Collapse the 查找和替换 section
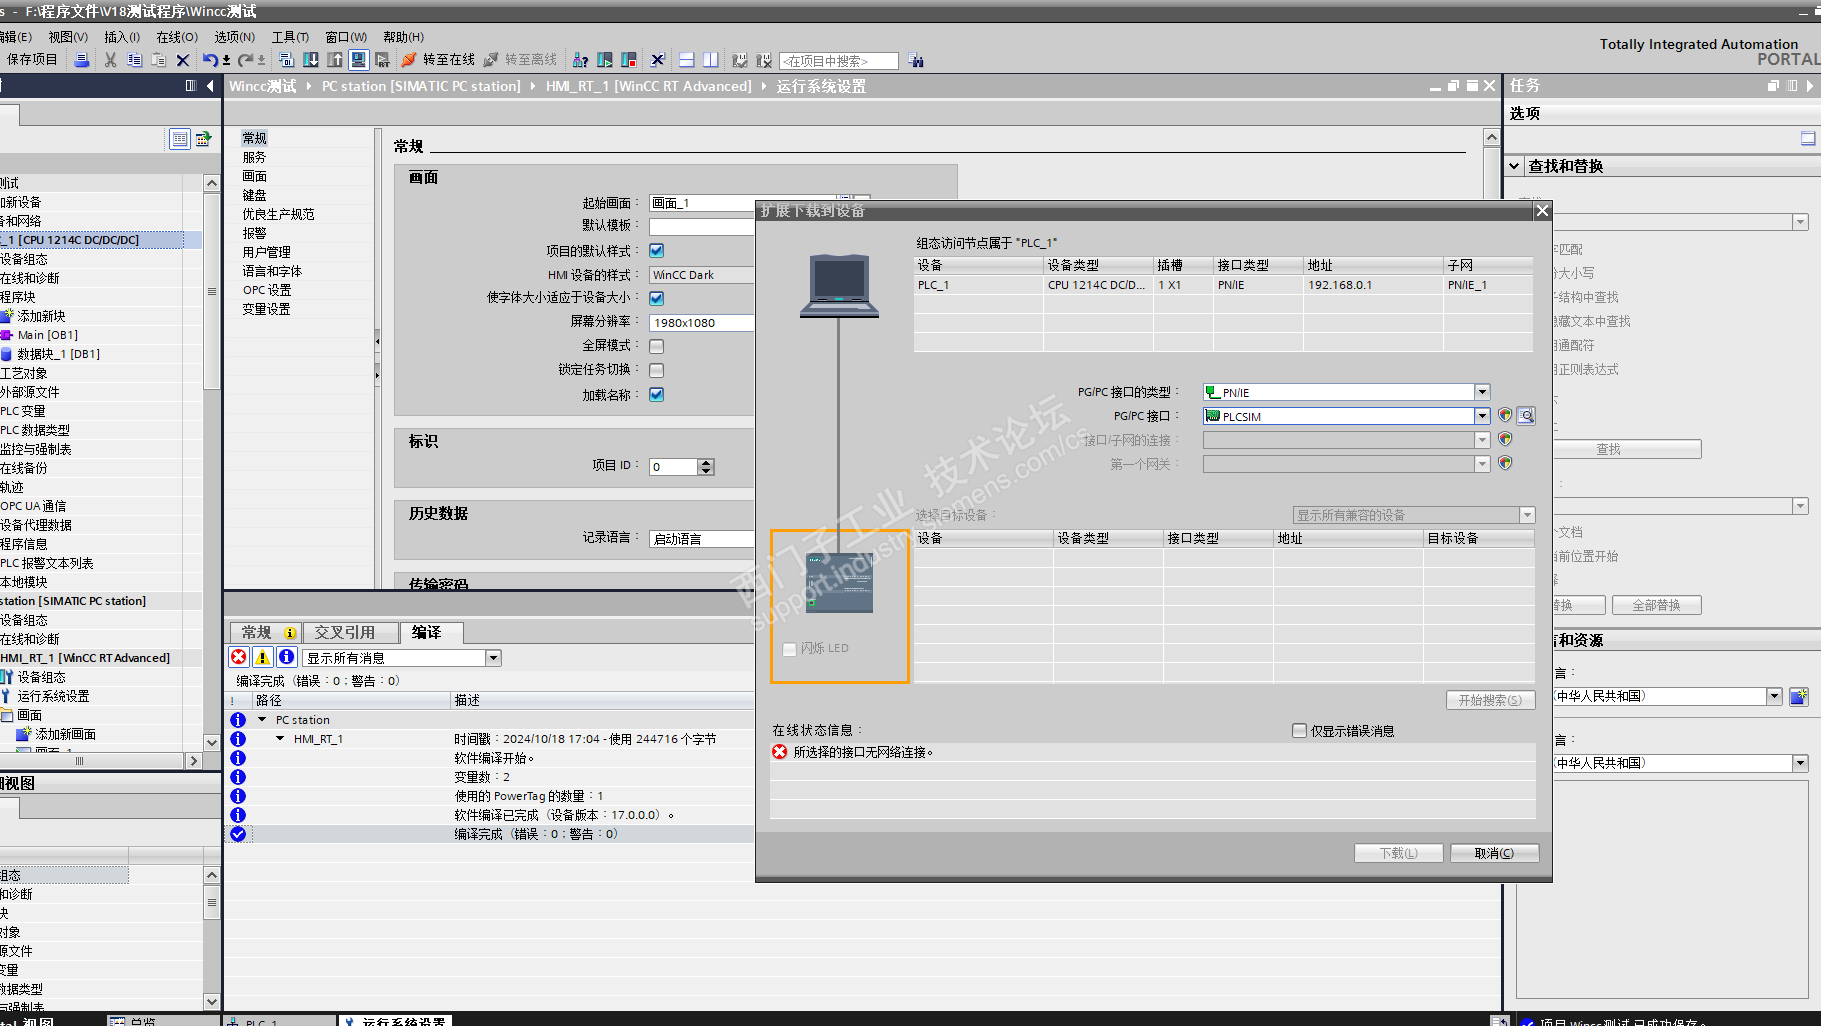Viewport: 1821px width, 1026px height. pyautogui.click(x=1514, y=166)
